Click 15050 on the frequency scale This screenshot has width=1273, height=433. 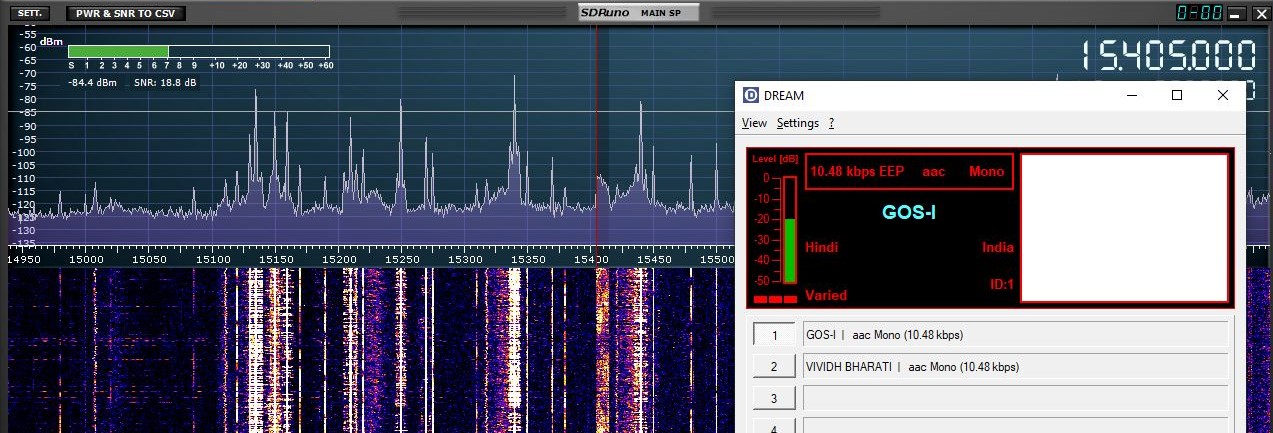(150, 260)
